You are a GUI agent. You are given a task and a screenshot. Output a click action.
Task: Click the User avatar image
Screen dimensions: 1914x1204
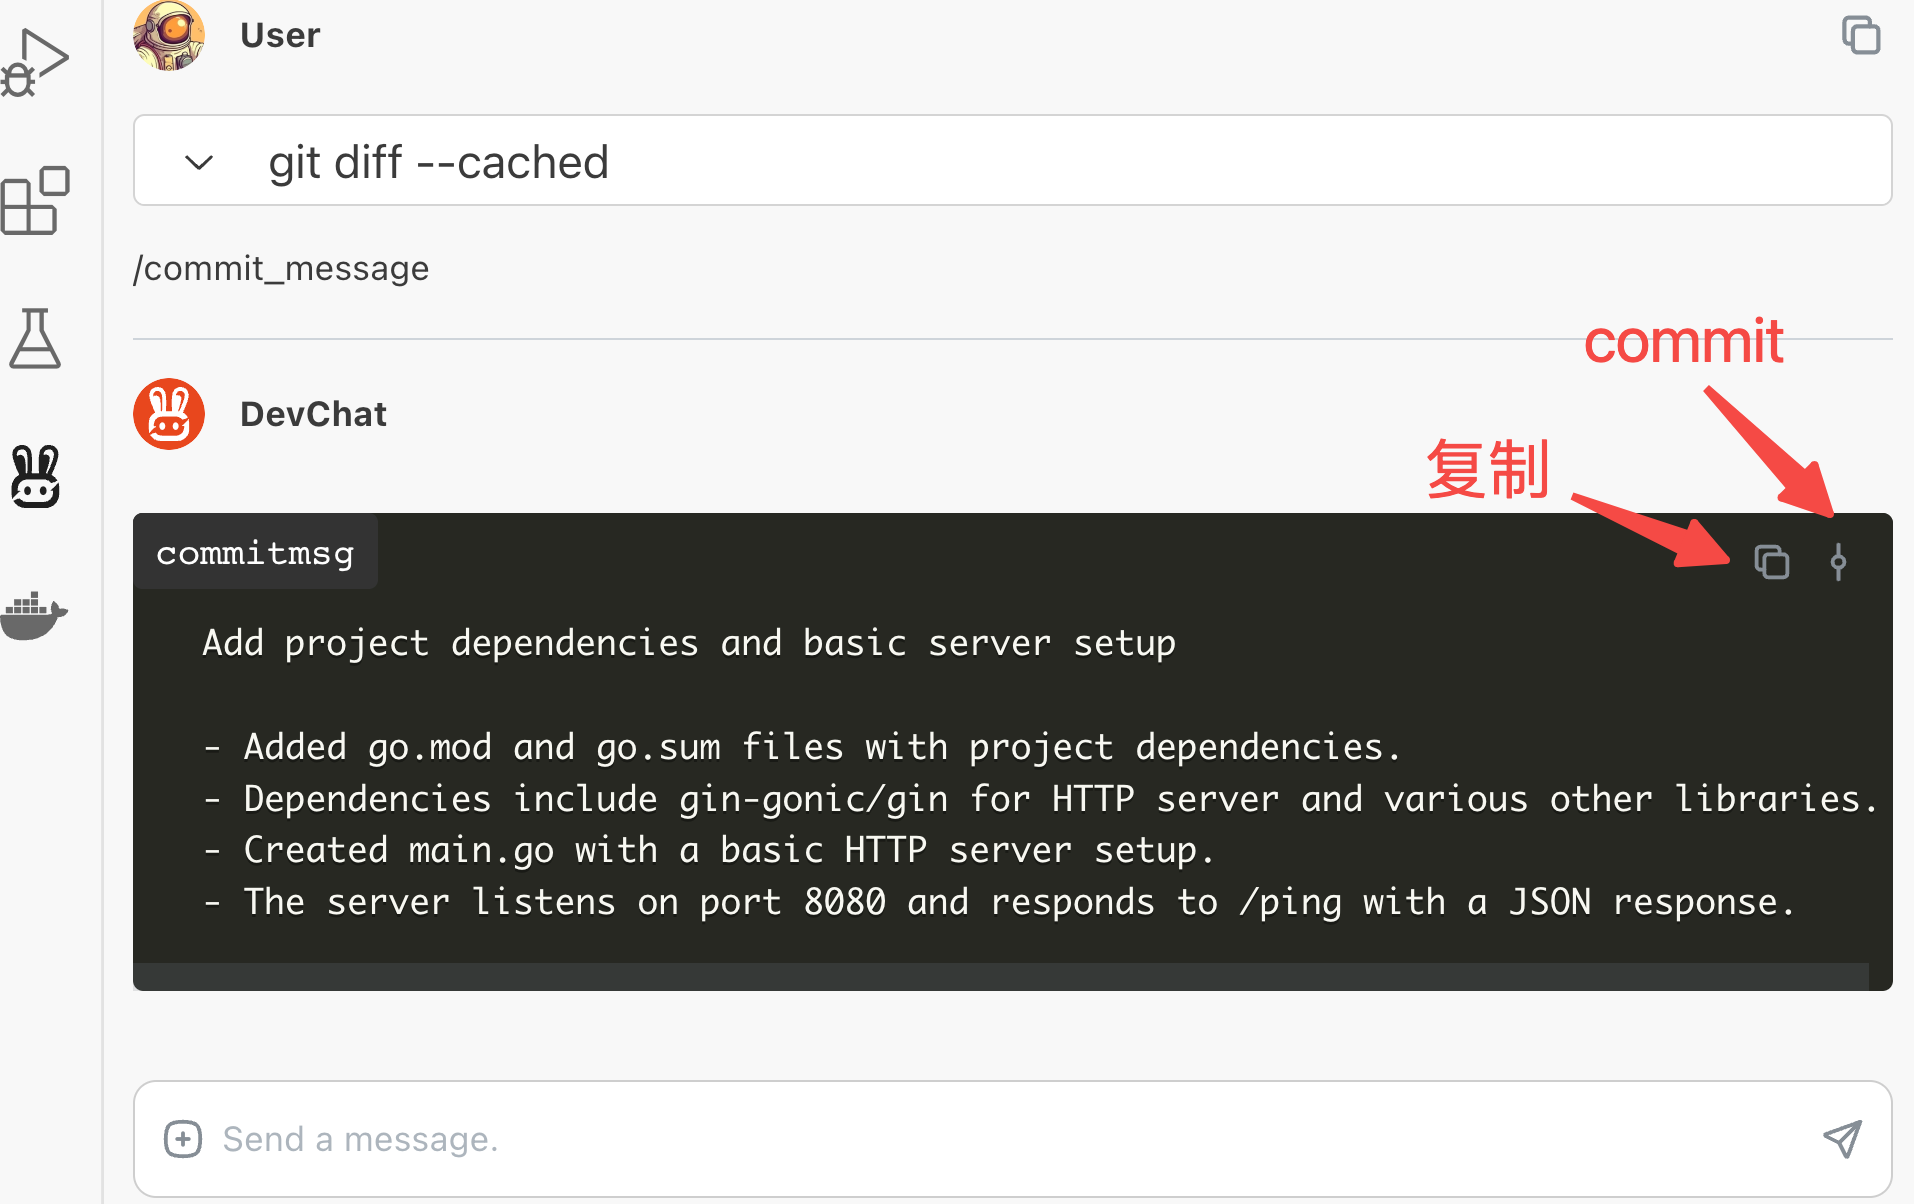[x=169, y=35]
